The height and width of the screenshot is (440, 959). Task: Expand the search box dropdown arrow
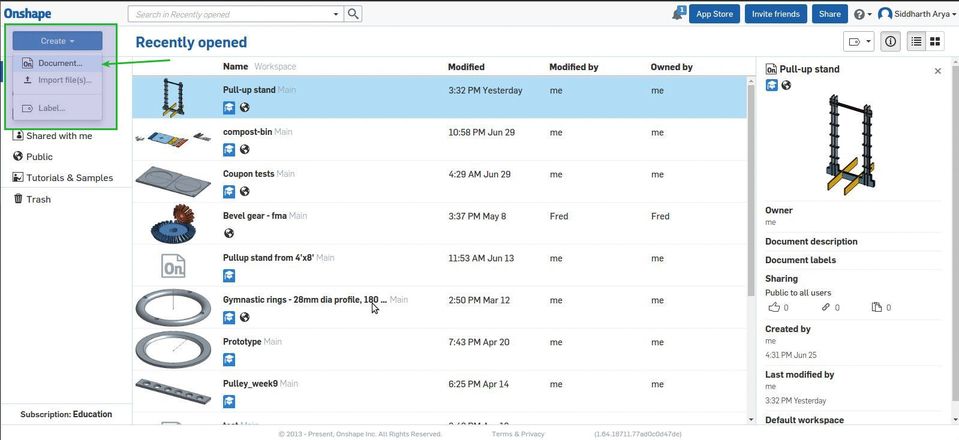click(x=336, y=13)
